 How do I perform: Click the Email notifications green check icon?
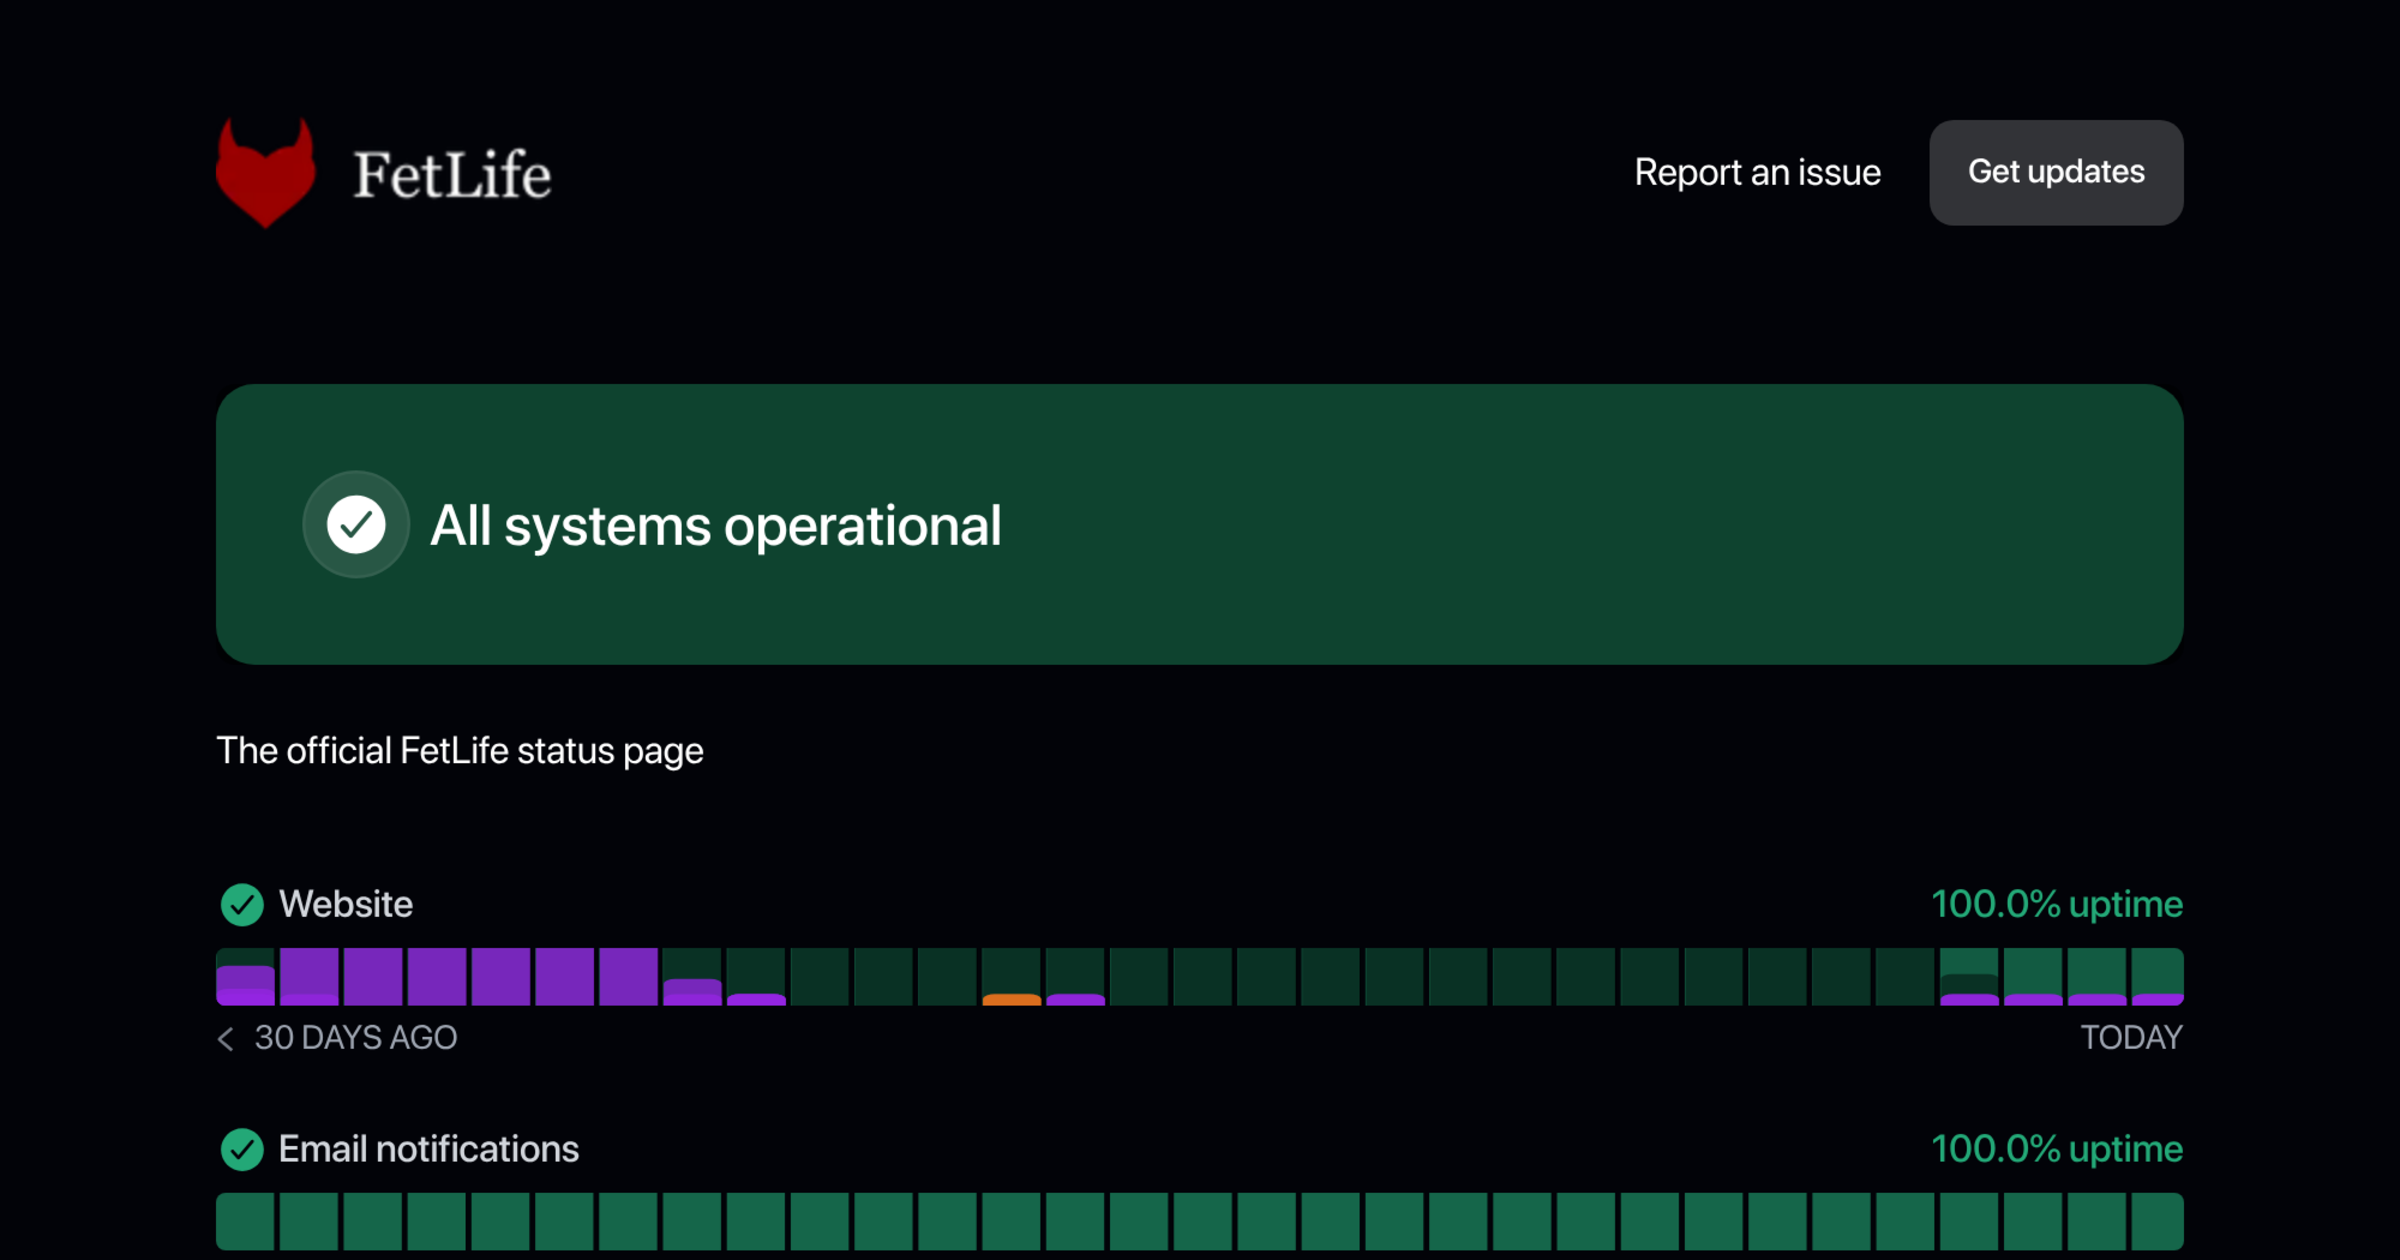(x=242, y=1149)
